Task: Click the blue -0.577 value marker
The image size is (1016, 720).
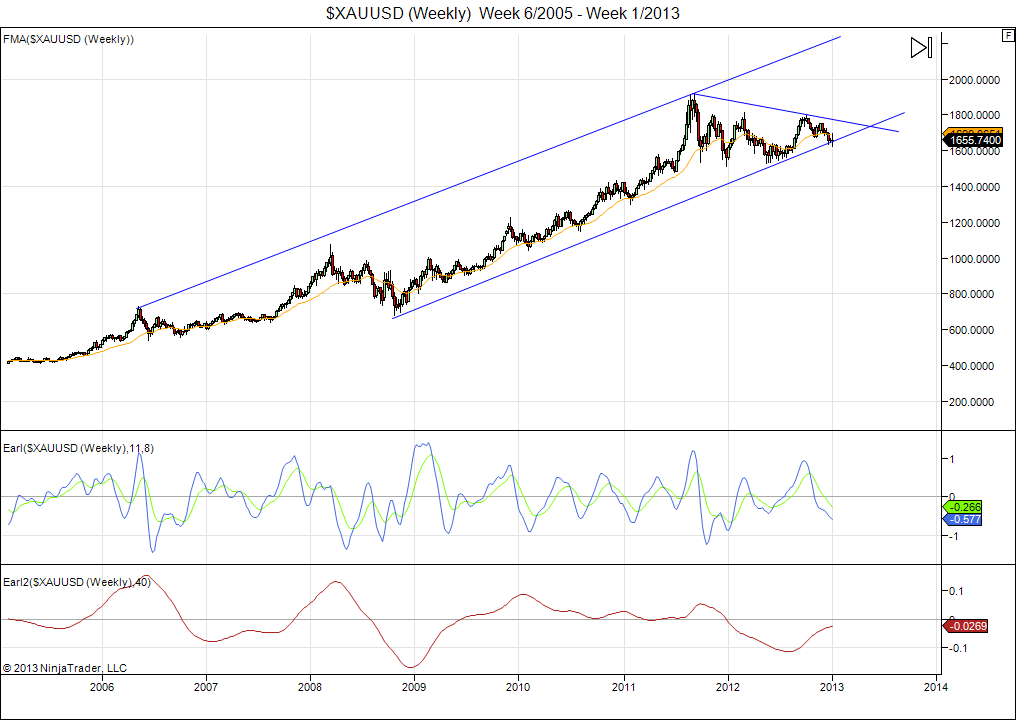Action: coord(967,520)
